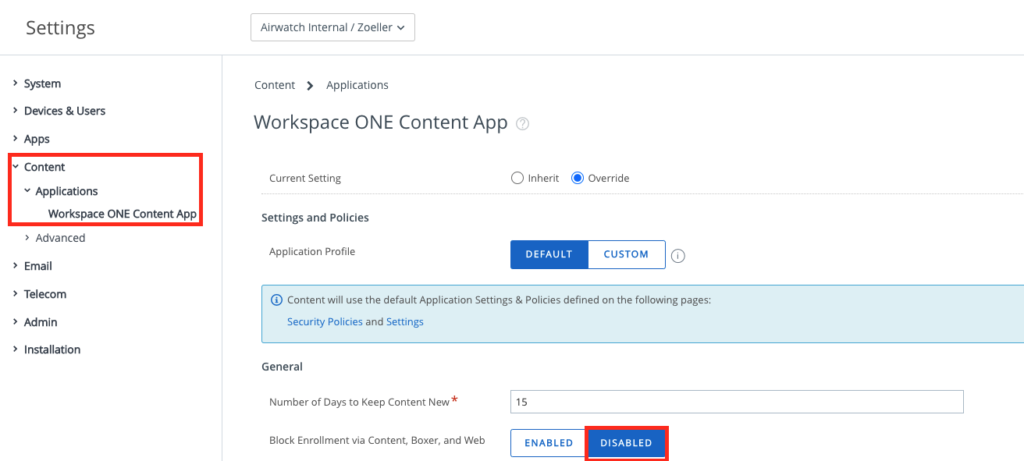Click the help icon beside Workspace ONE Content App
Image resolution: width=1024 pixels, height=461 pixels.
click(522, 124)
